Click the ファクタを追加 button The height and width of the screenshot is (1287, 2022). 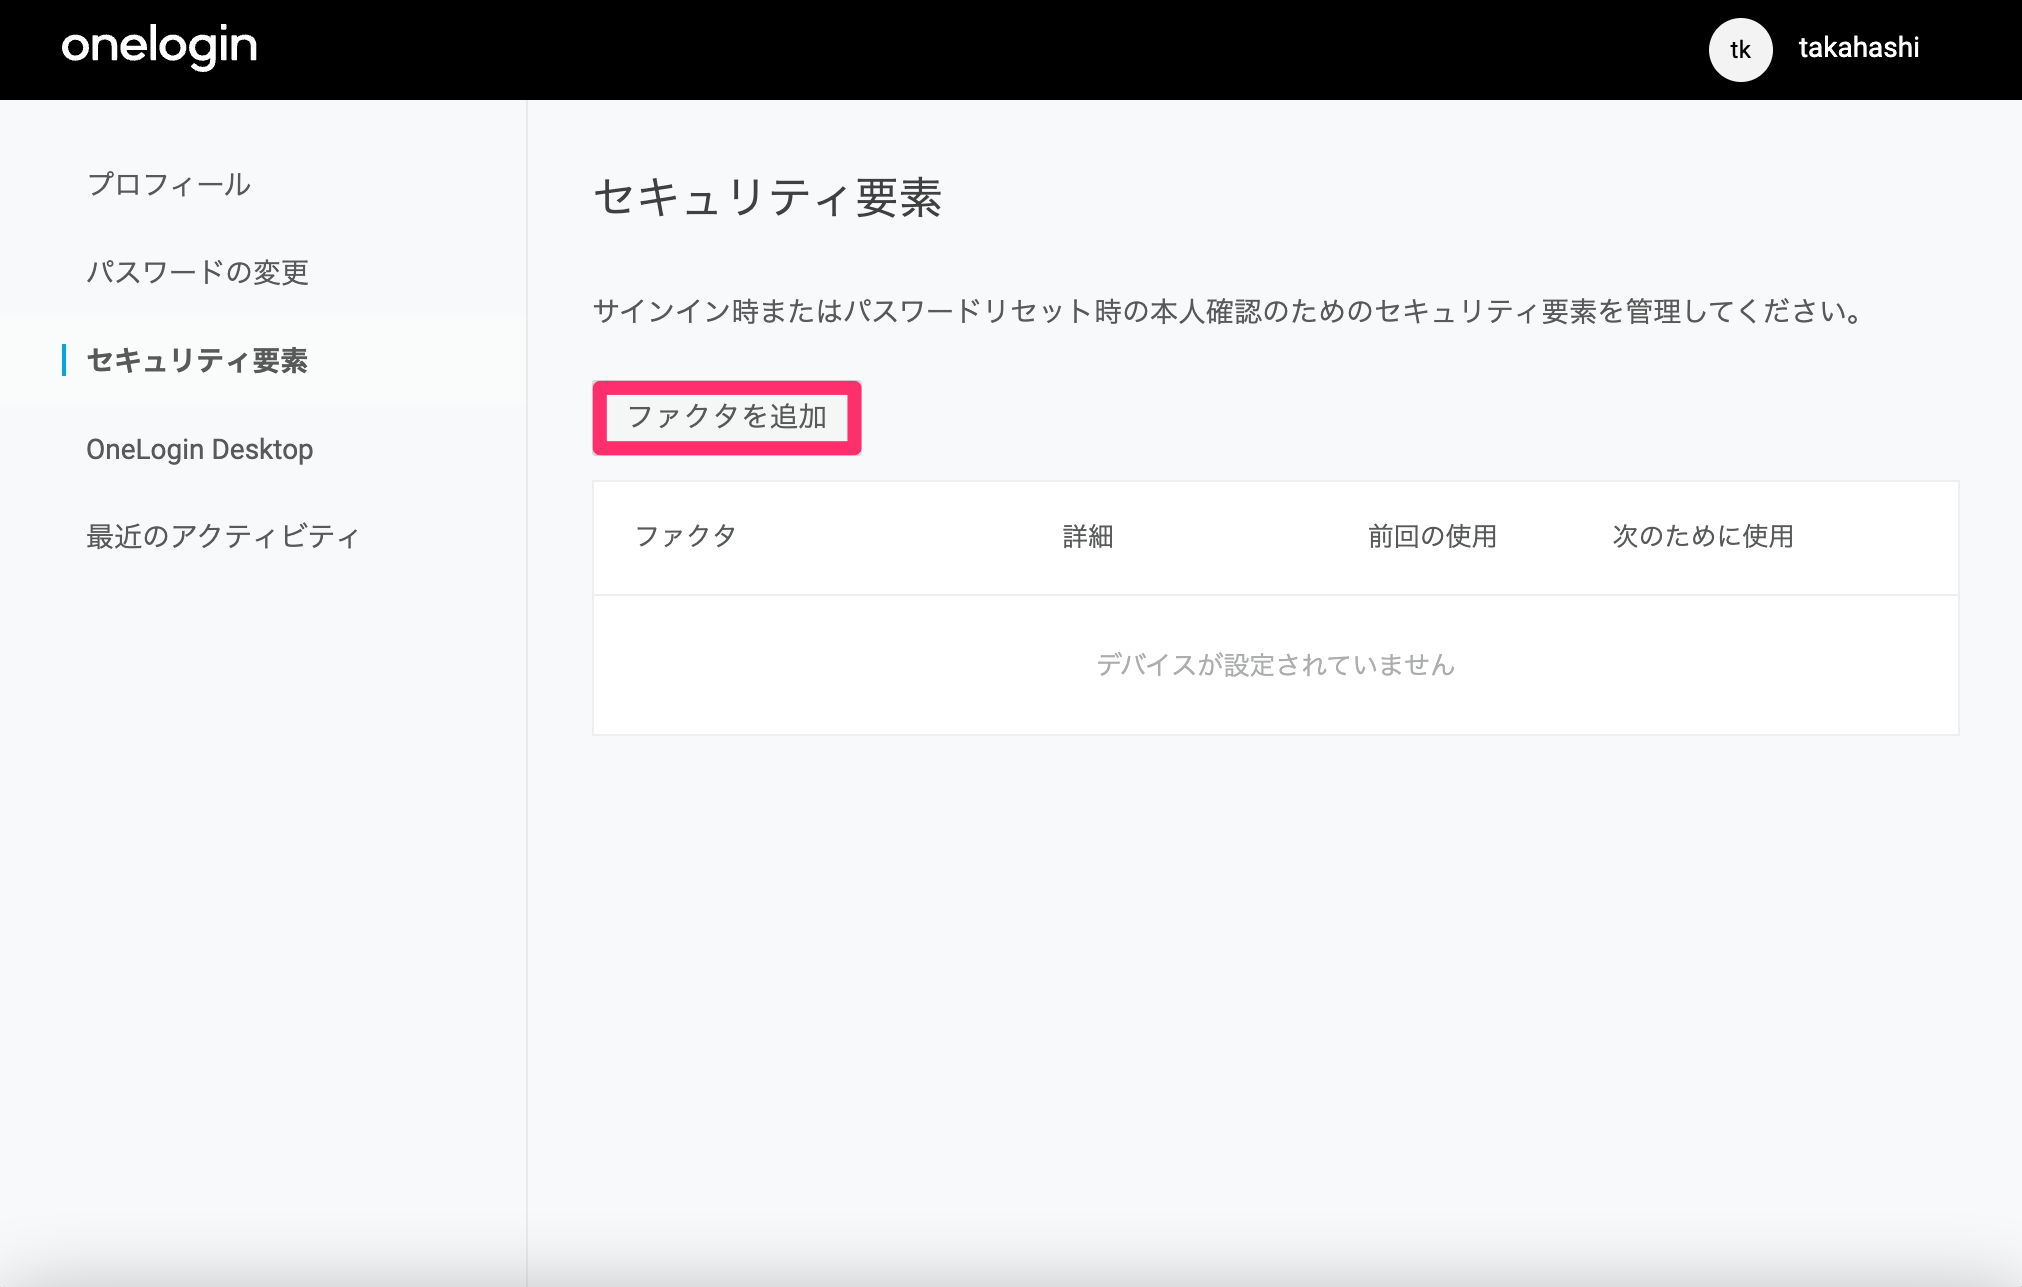pyautogui.click(x=727, y=417)
